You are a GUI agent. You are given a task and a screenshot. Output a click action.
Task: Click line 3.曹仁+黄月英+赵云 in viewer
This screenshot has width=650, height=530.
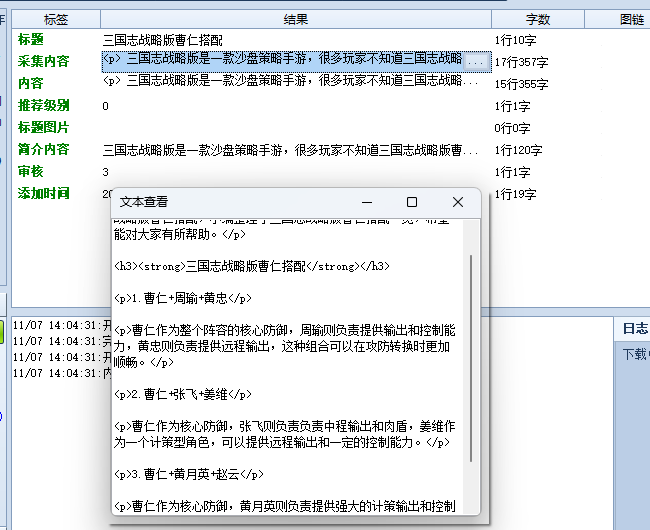pos(189,474)
